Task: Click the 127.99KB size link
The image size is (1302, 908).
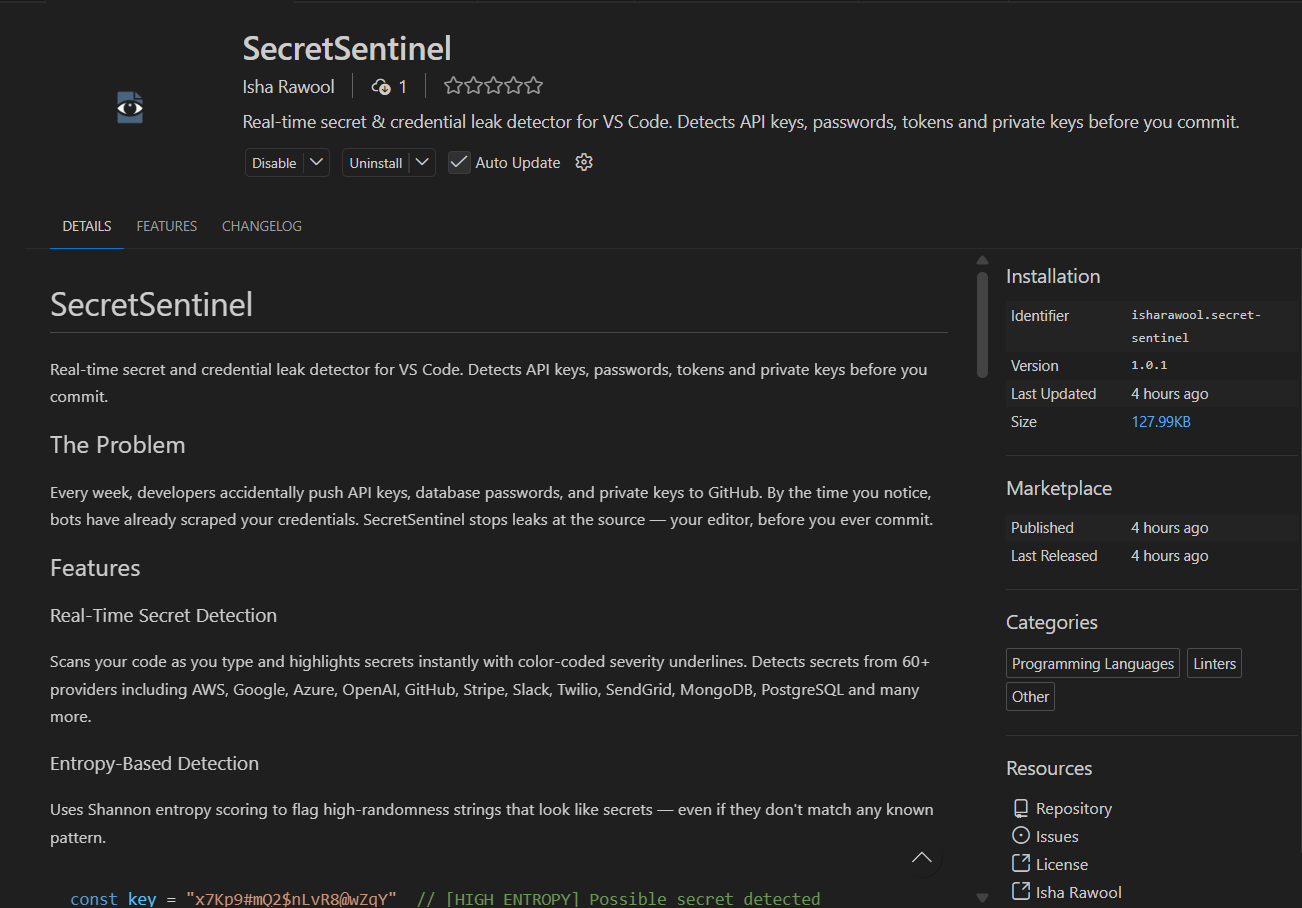Action: point(1161,422)
